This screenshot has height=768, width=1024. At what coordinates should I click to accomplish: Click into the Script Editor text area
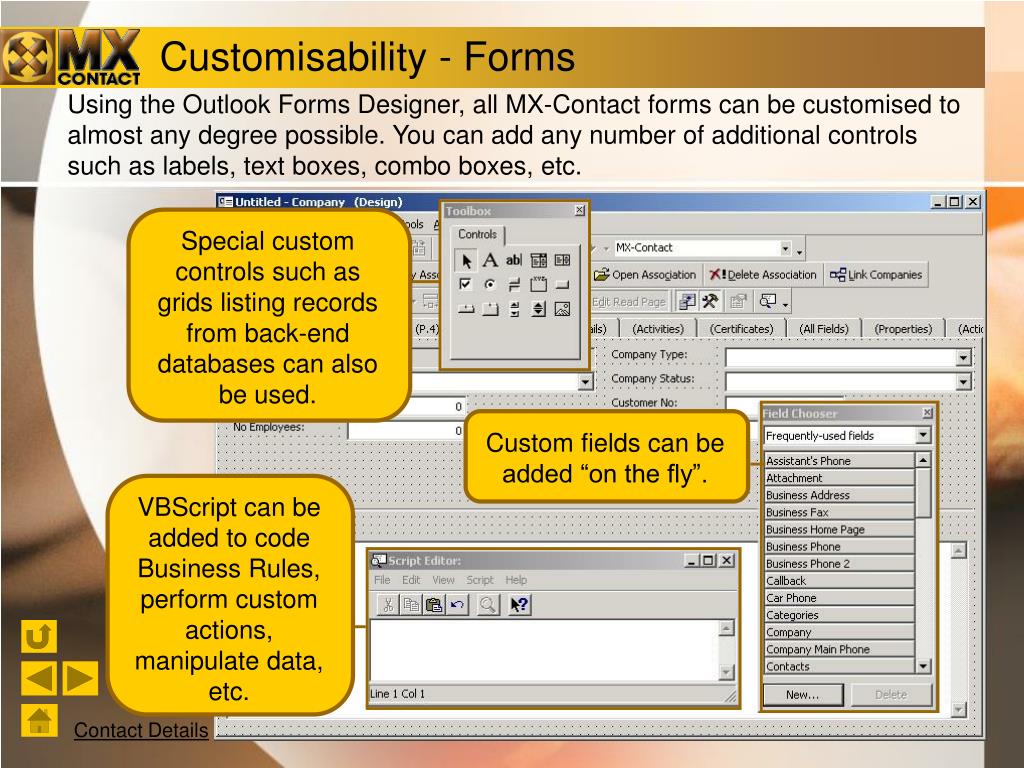pyautogui.click(x=544, y=650)
